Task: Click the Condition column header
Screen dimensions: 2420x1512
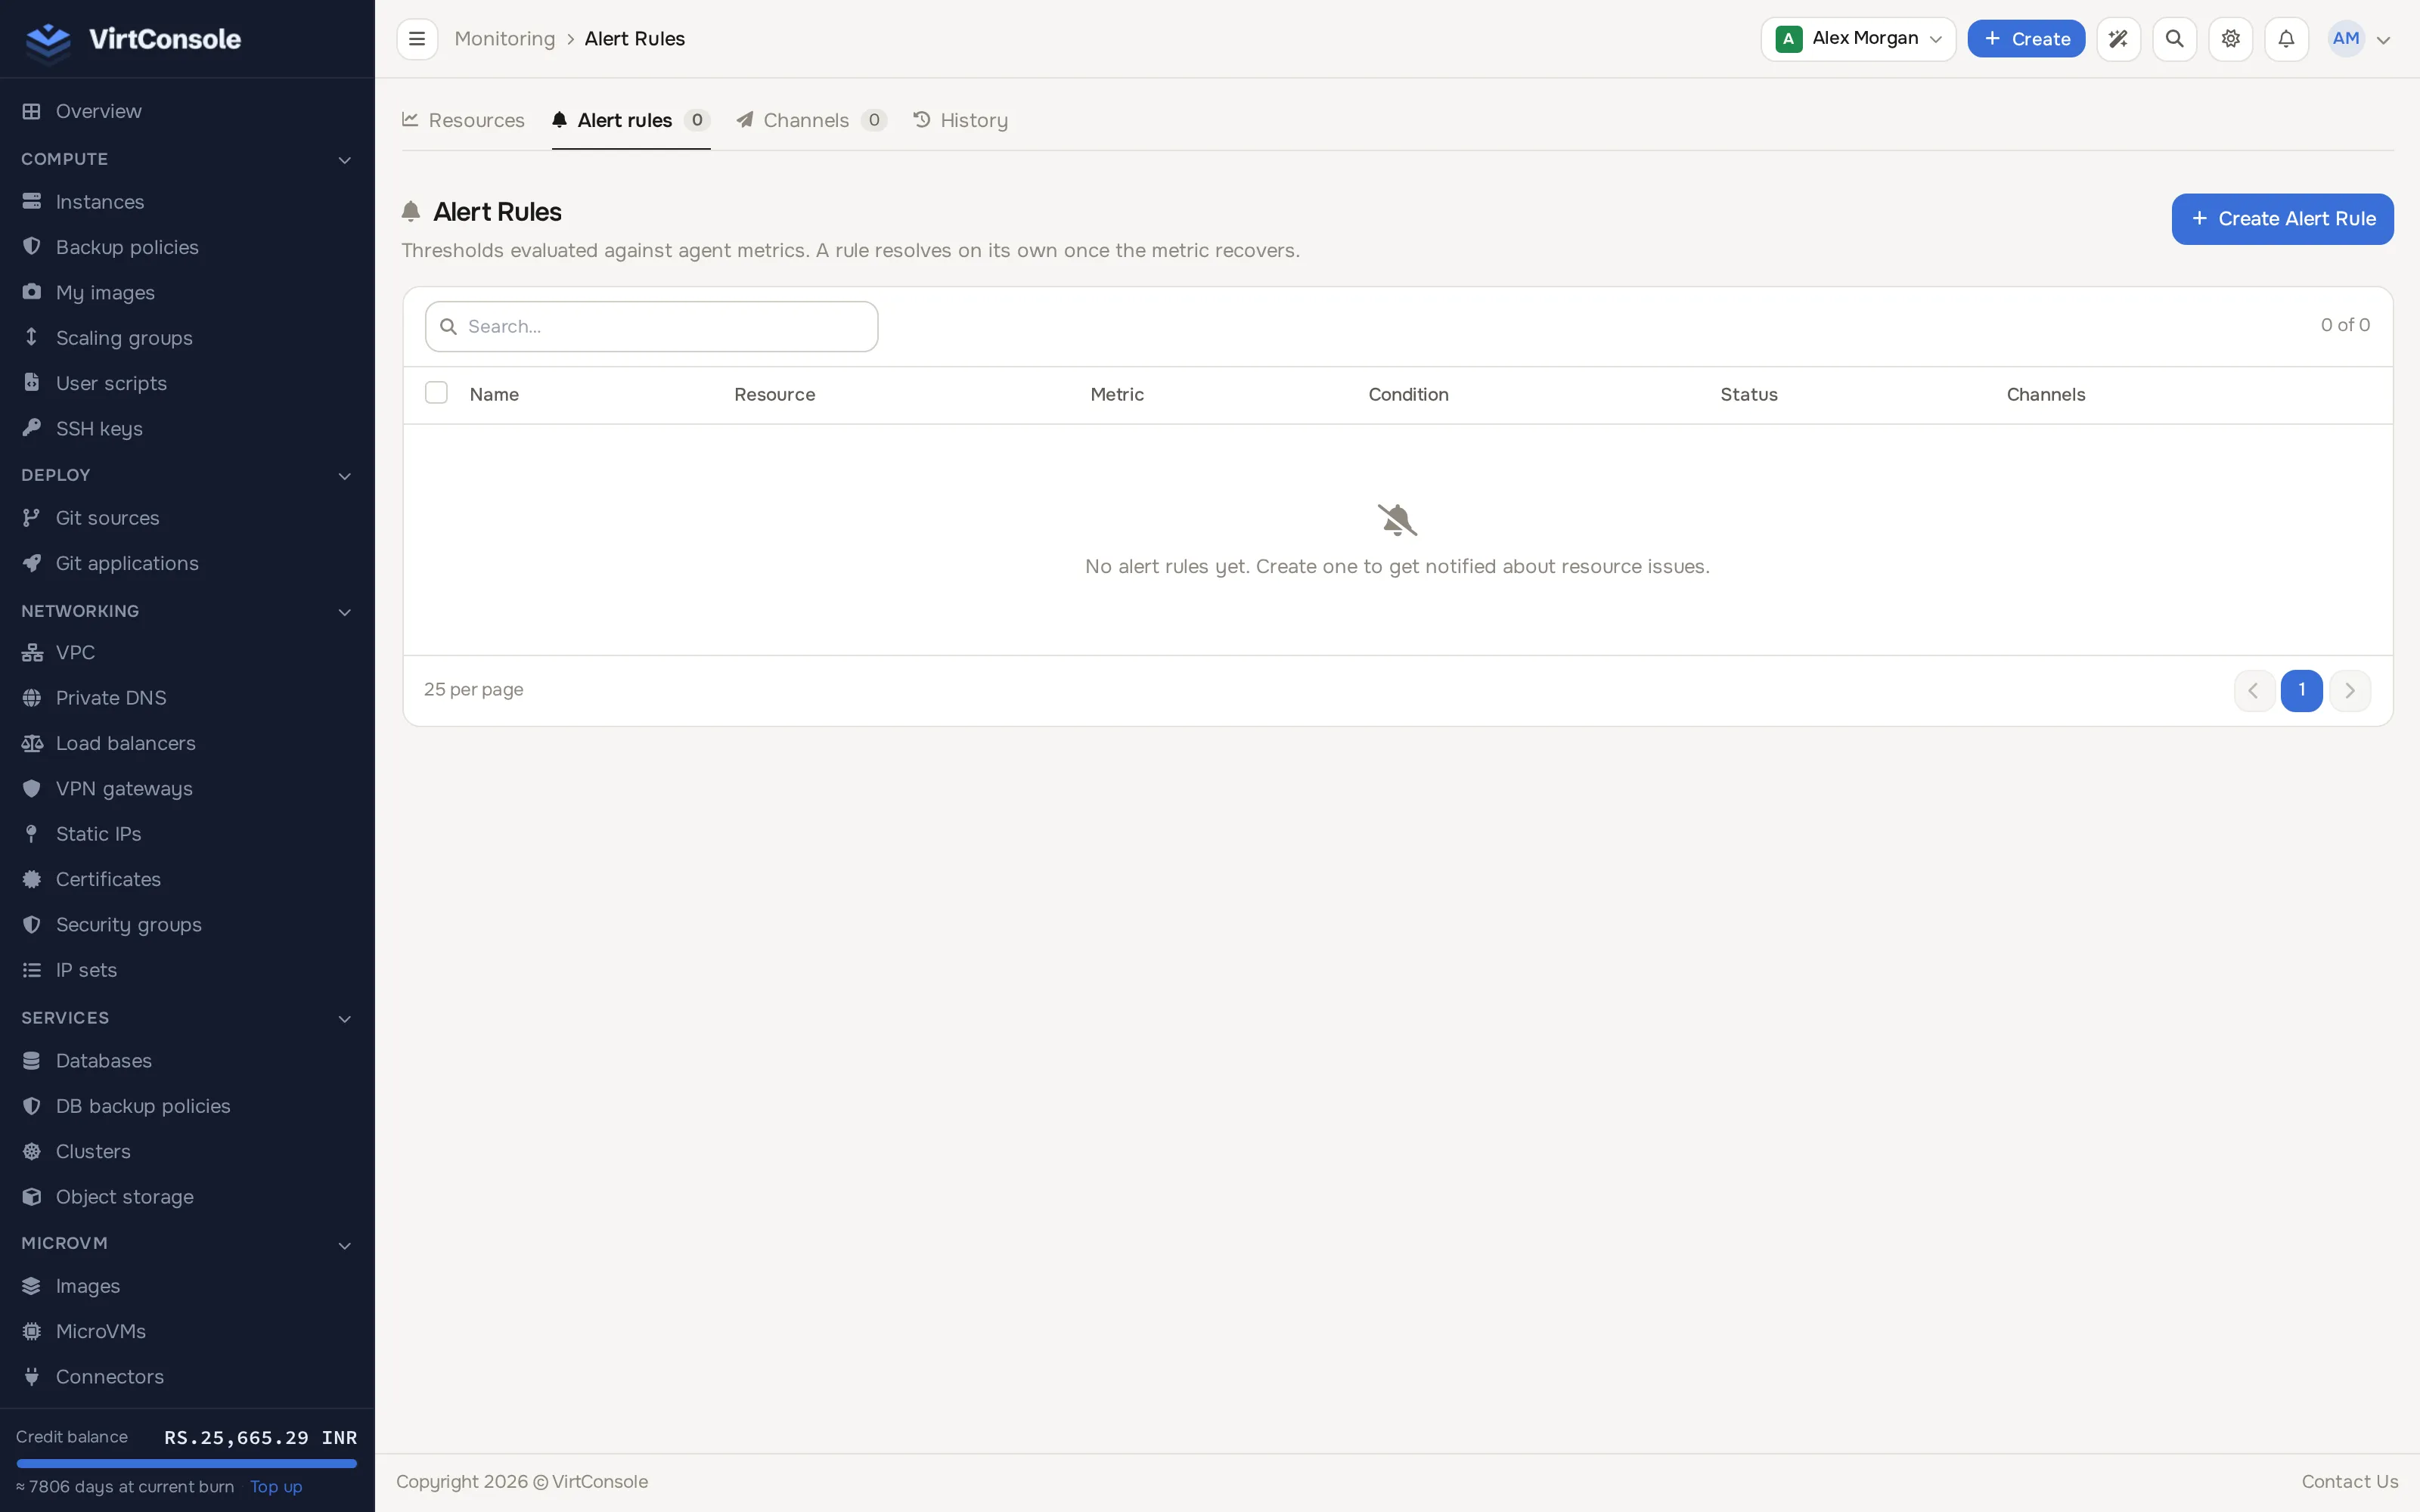Action: click(x=1408, y=394)
